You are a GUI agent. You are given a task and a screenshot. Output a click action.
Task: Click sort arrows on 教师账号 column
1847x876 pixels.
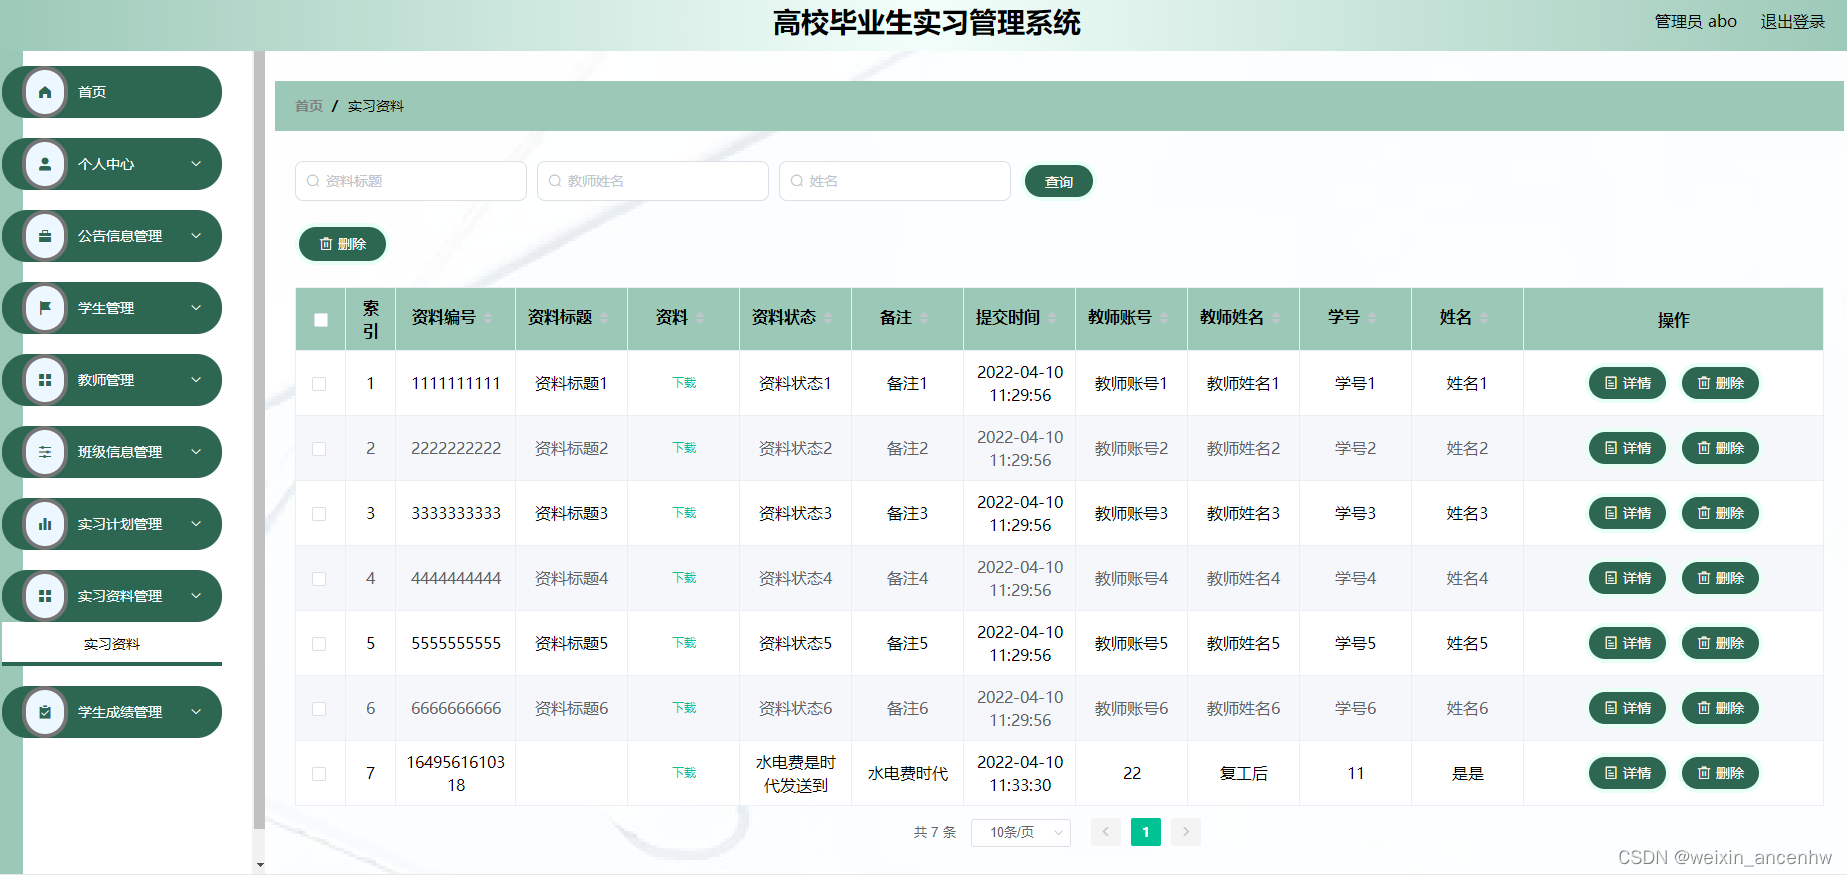tap(1164, 318)
